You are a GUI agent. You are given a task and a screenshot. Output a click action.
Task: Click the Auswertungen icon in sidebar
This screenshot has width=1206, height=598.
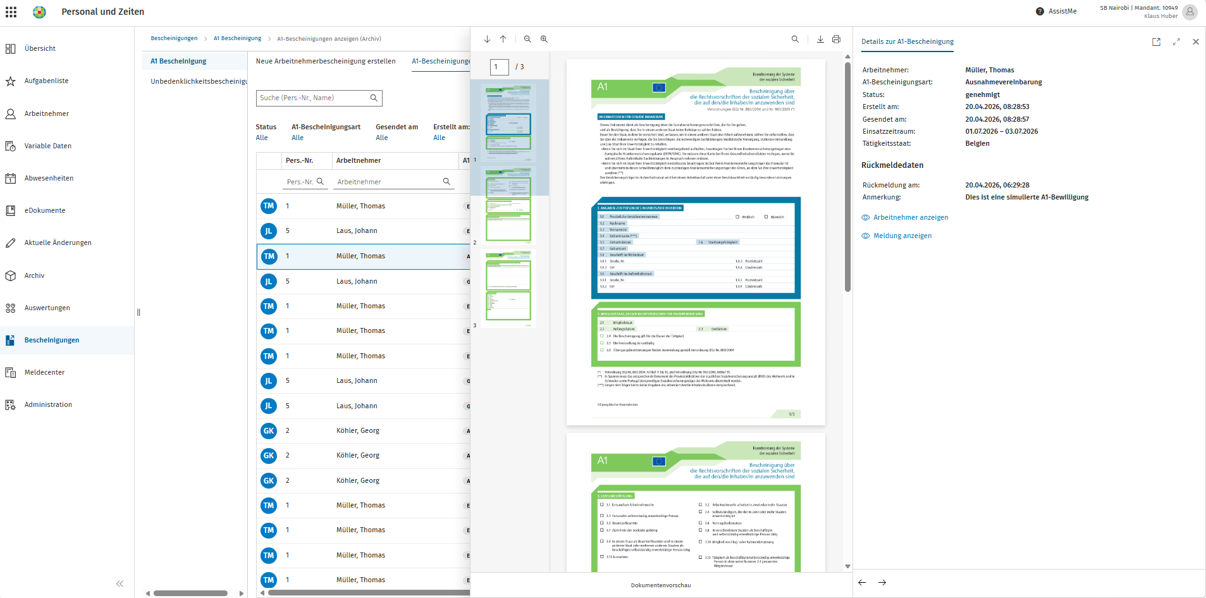10,308
